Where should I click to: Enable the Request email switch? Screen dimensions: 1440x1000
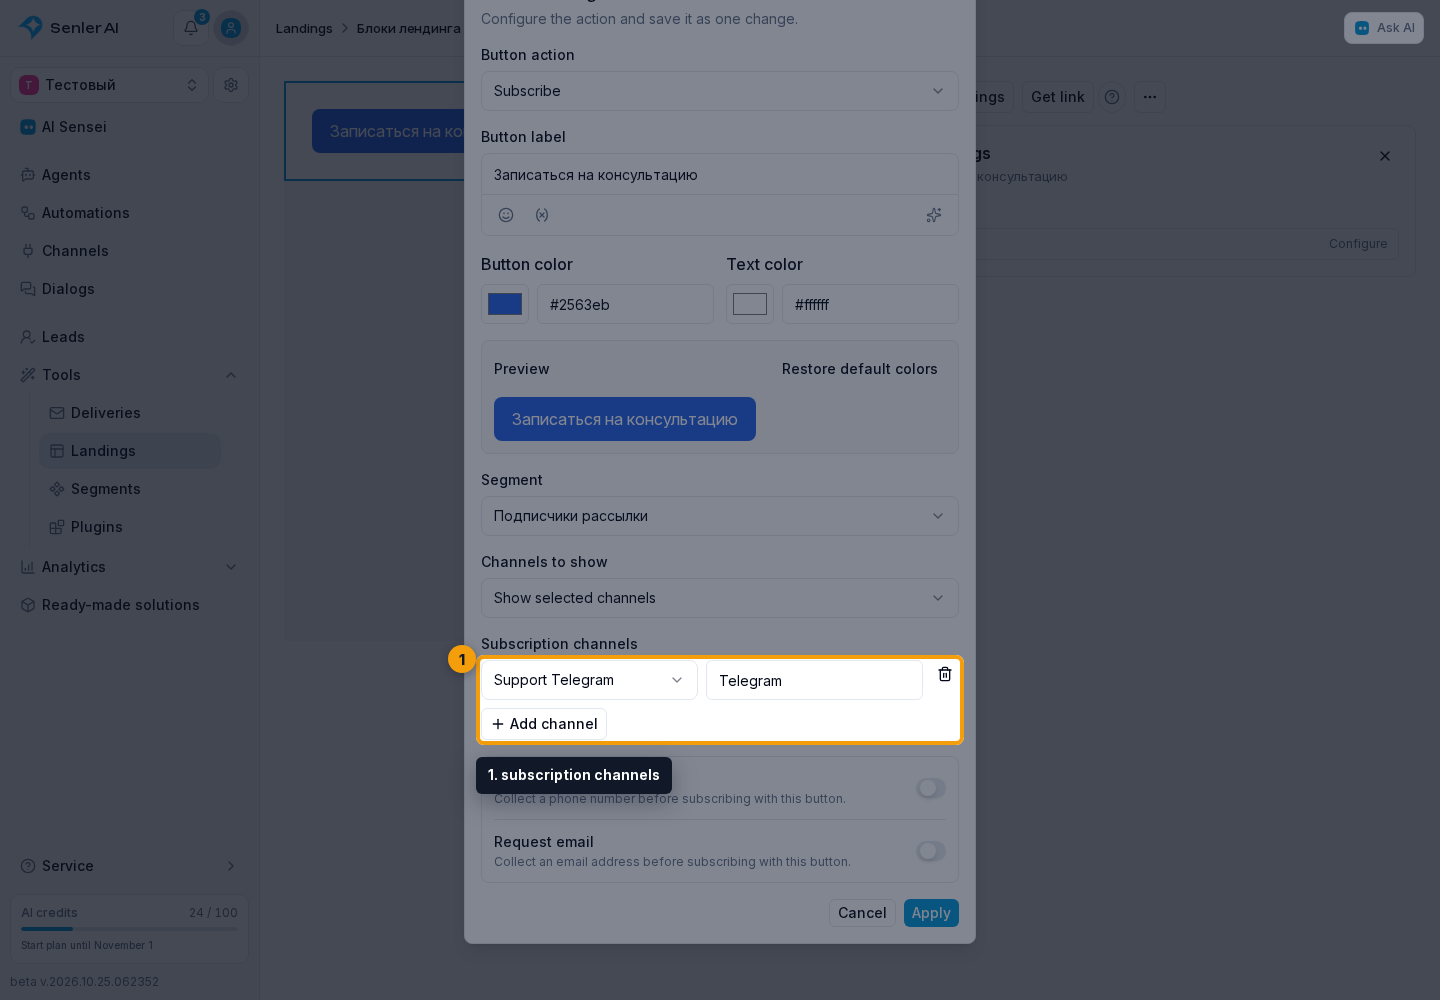(931, 851)
